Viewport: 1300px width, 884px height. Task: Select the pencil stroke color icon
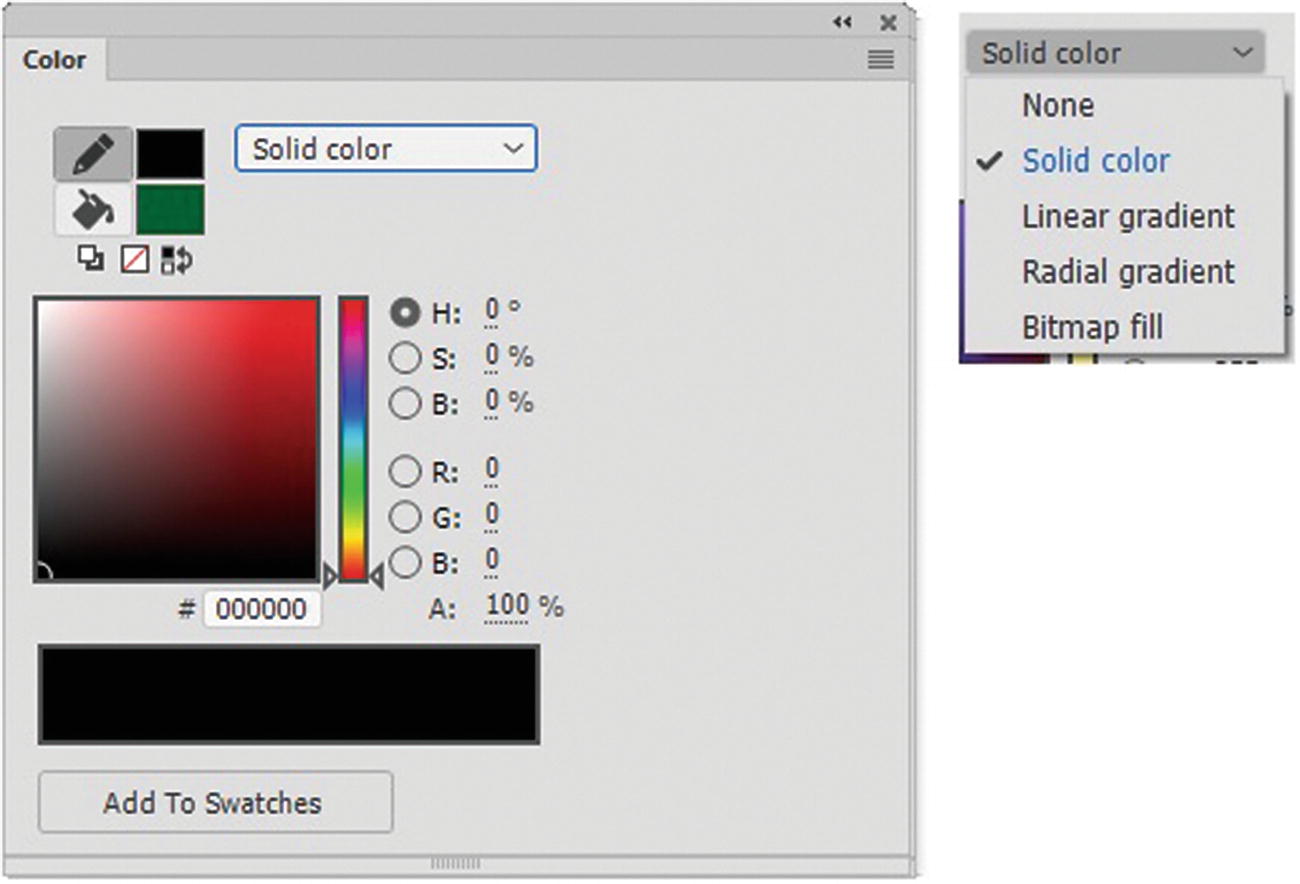point(93,154)
